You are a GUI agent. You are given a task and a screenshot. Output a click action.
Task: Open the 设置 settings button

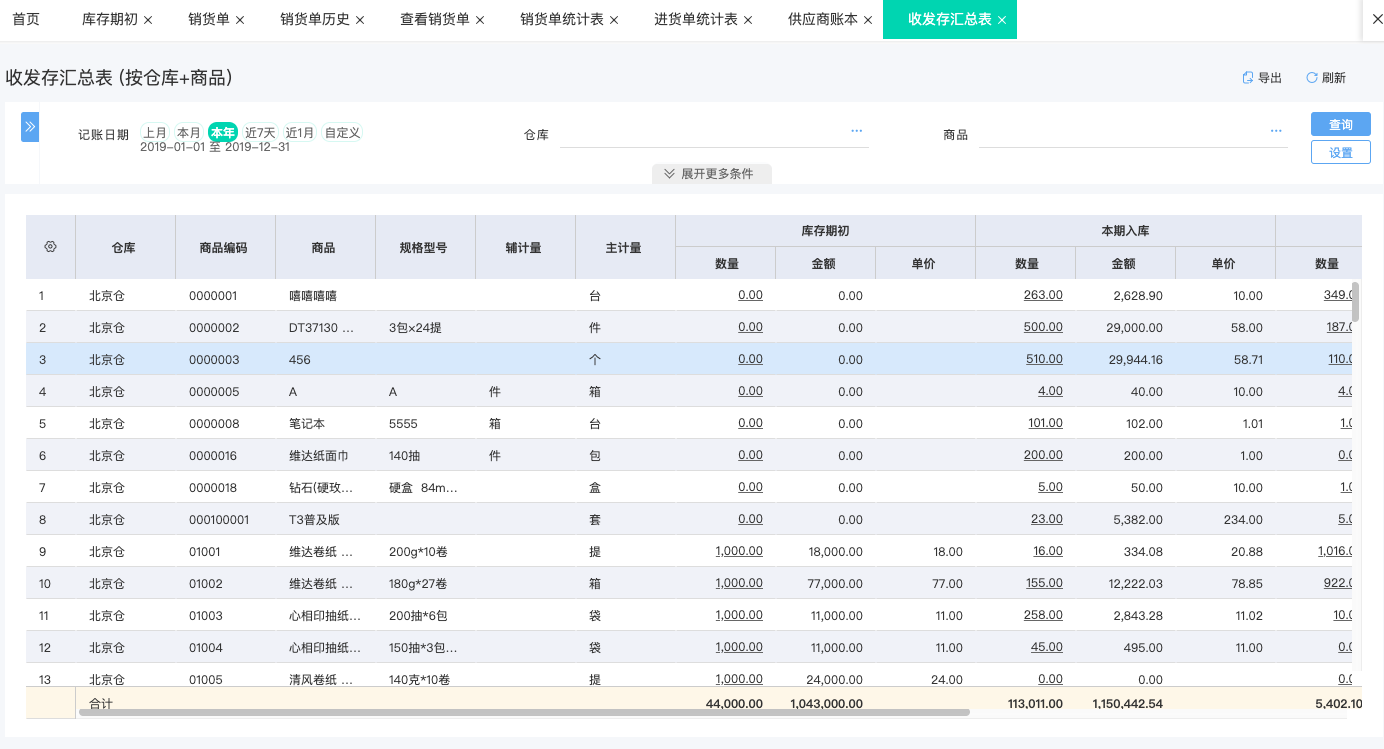coord(1340,152)
